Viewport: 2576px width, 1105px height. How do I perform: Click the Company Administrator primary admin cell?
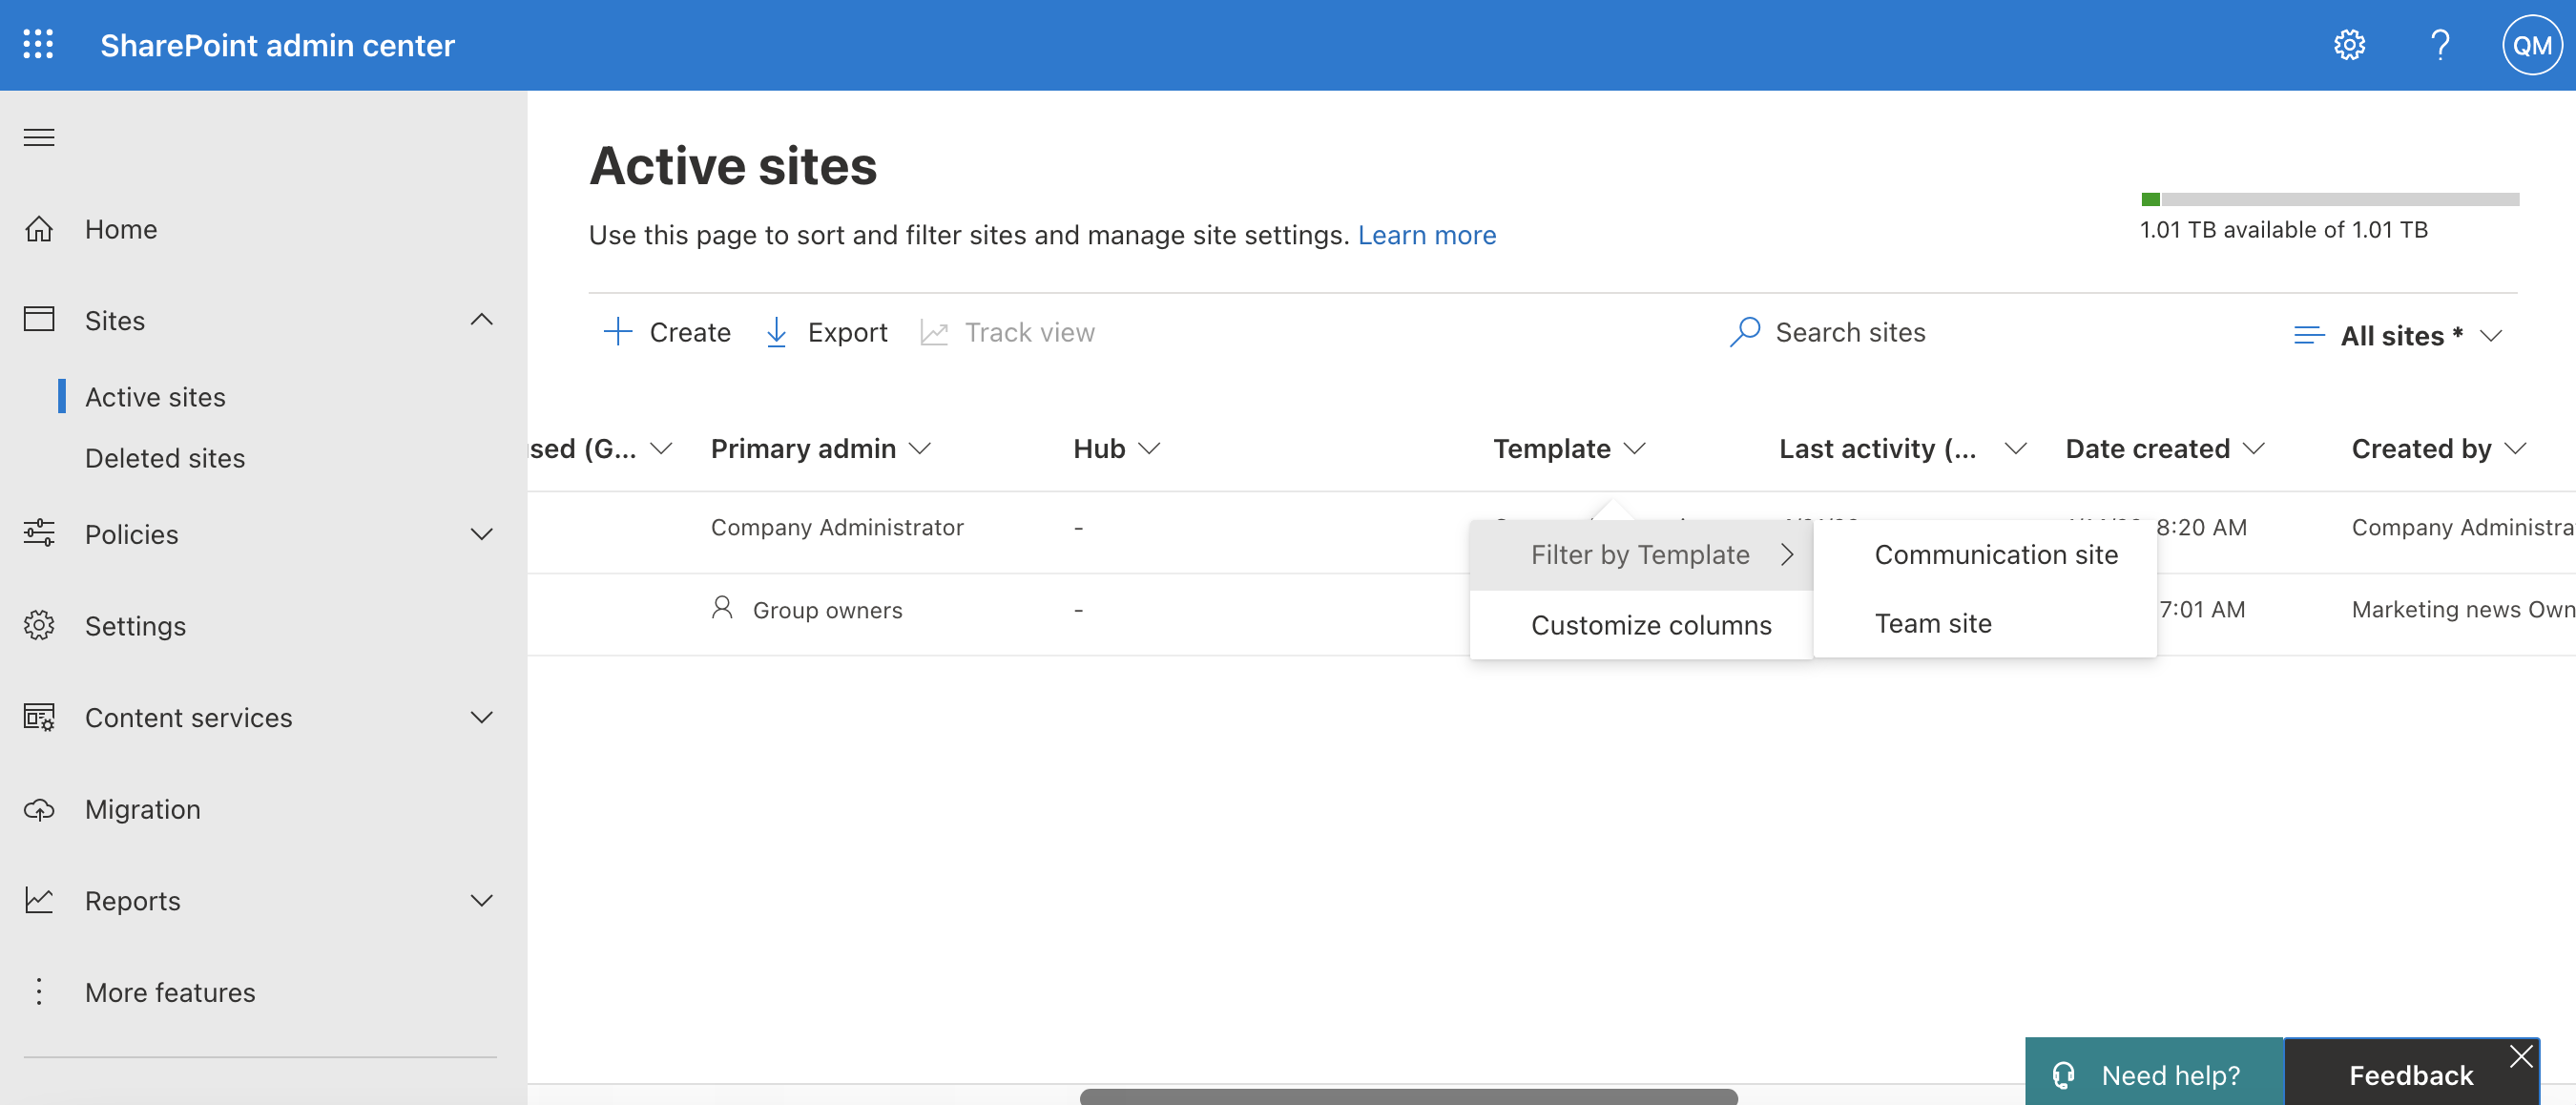coord(837,526)
